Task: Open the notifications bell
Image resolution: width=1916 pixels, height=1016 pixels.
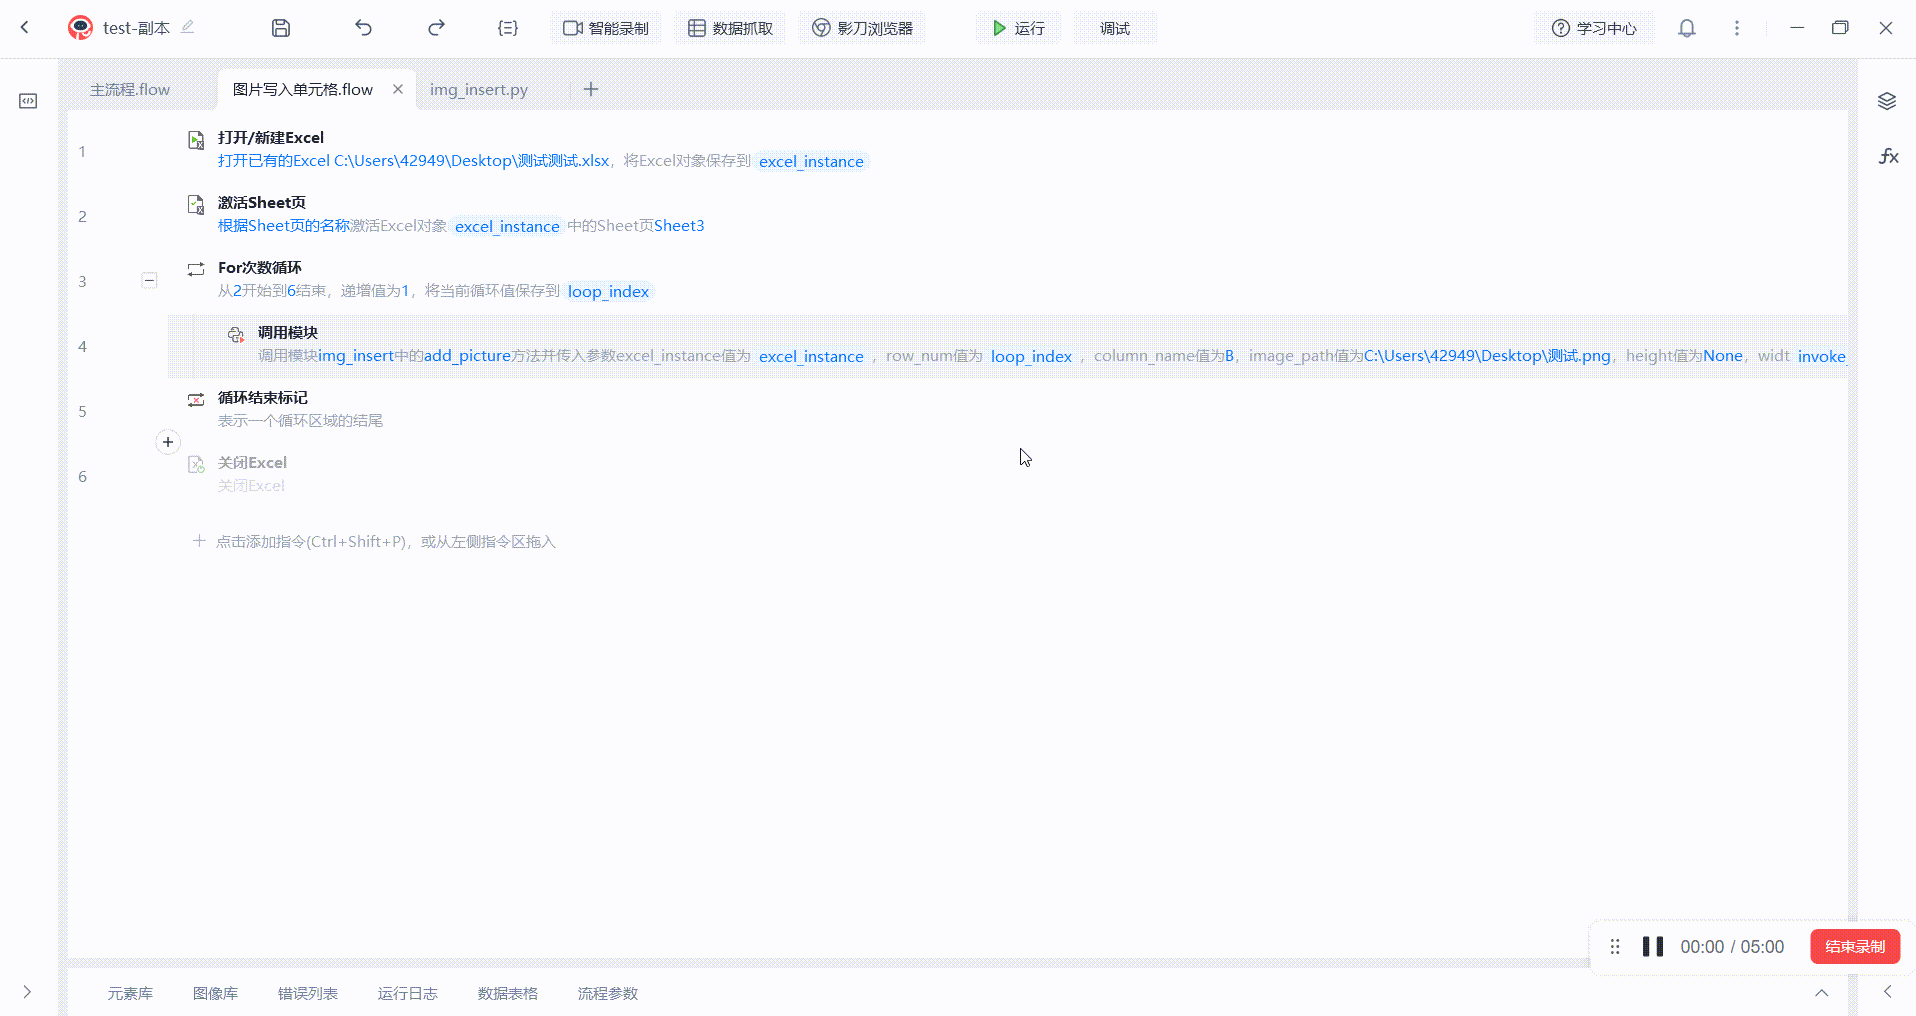Action: [1687, 28]
